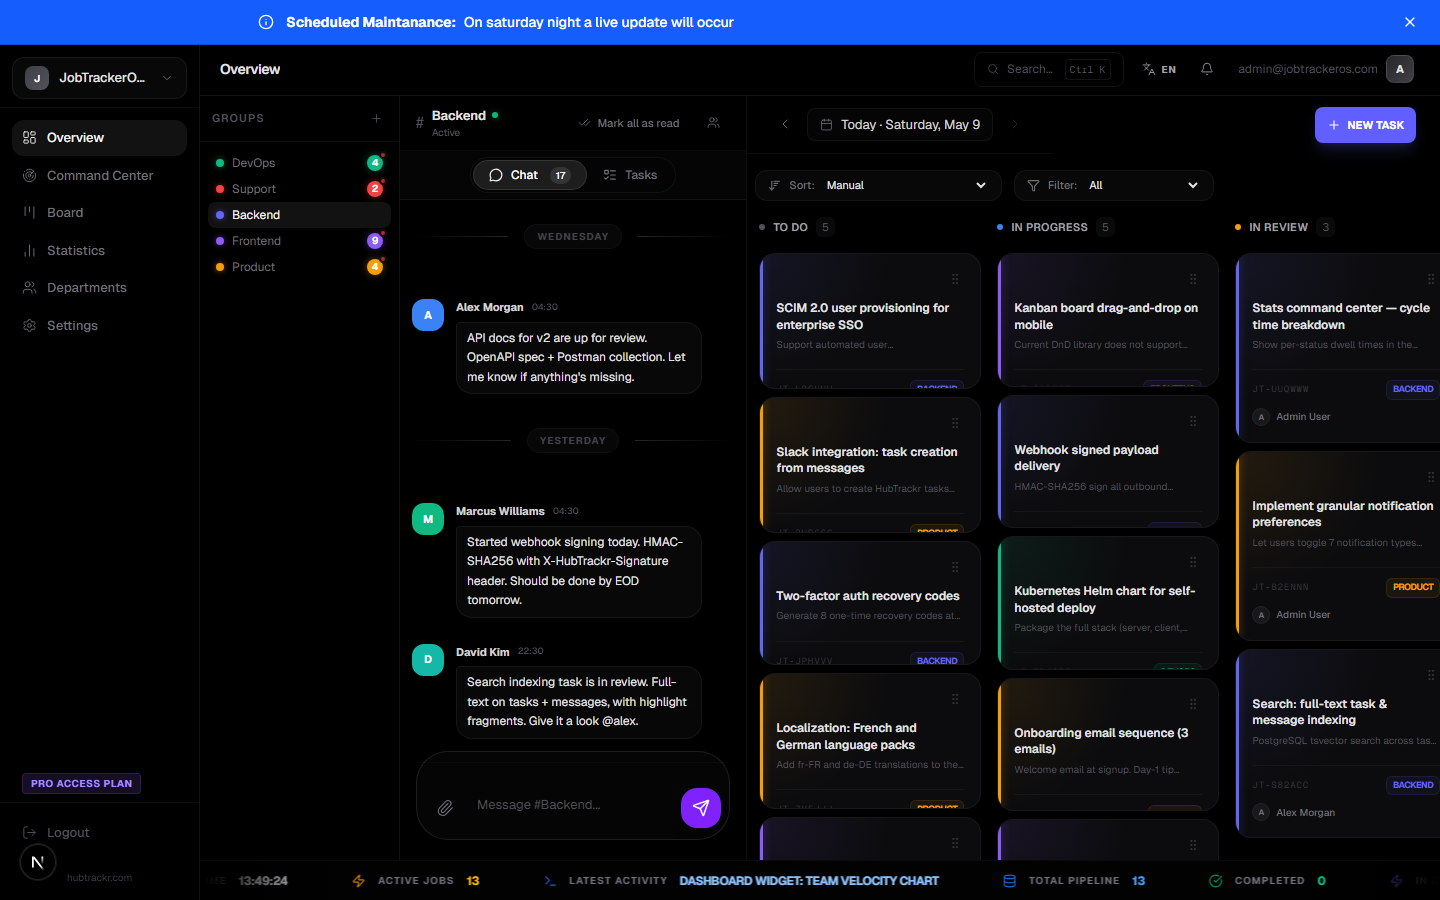Screen dimensions: 1440x900
Task: Click the COMPLETED checkmark icon
Action: (x=1216, y=881)
